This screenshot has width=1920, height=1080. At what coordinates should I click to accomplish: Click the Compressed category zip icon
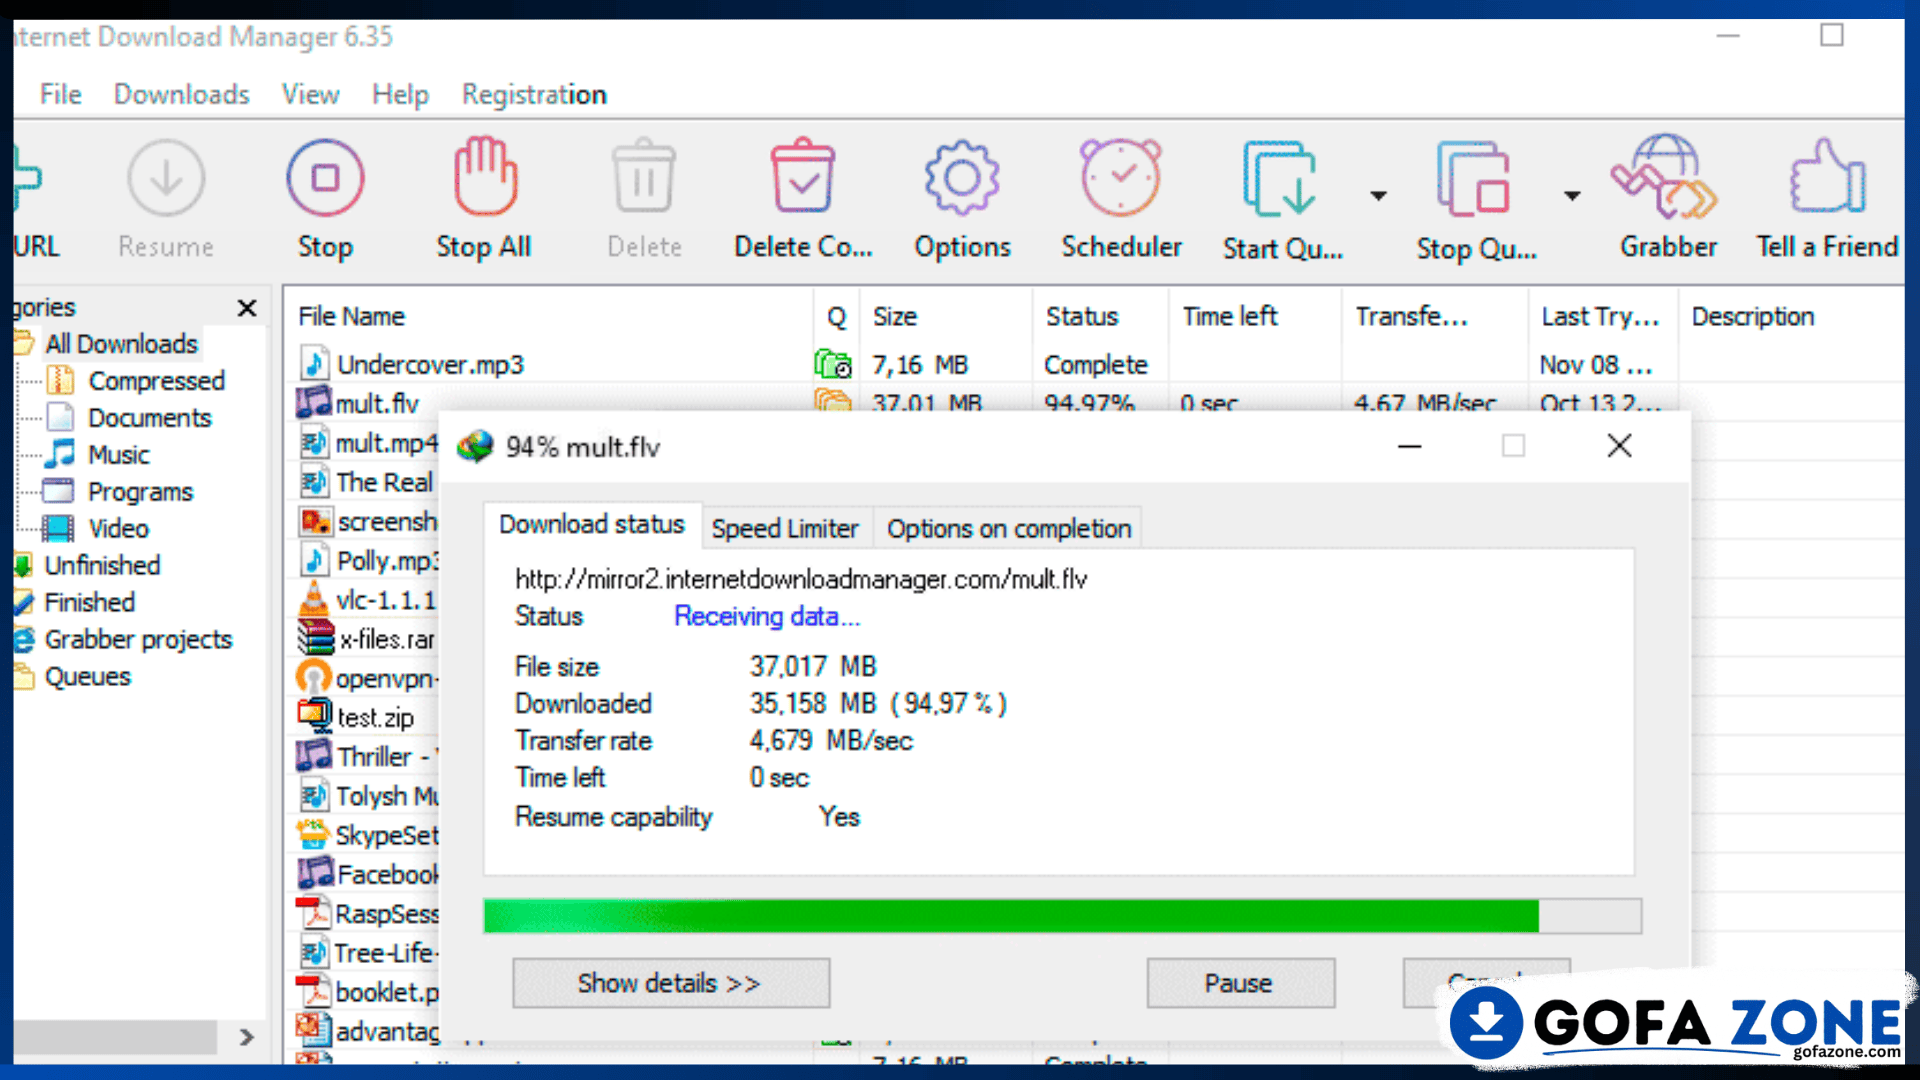(x=61, y=380)
